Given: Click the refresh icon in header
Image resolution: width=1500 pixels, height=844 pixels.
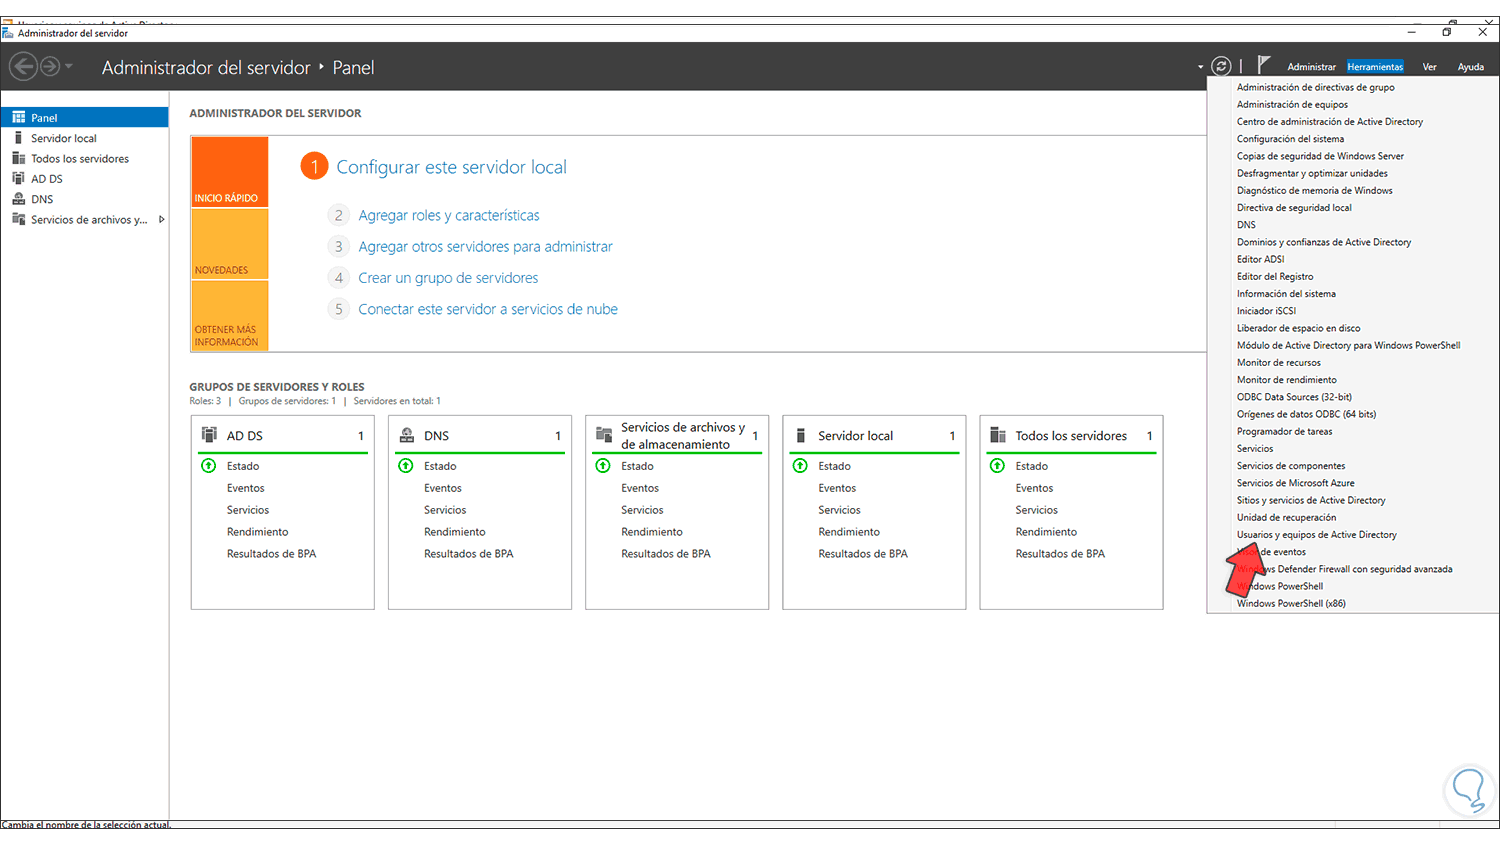Looking at the screenshot, I should (x=1221, y=67).
